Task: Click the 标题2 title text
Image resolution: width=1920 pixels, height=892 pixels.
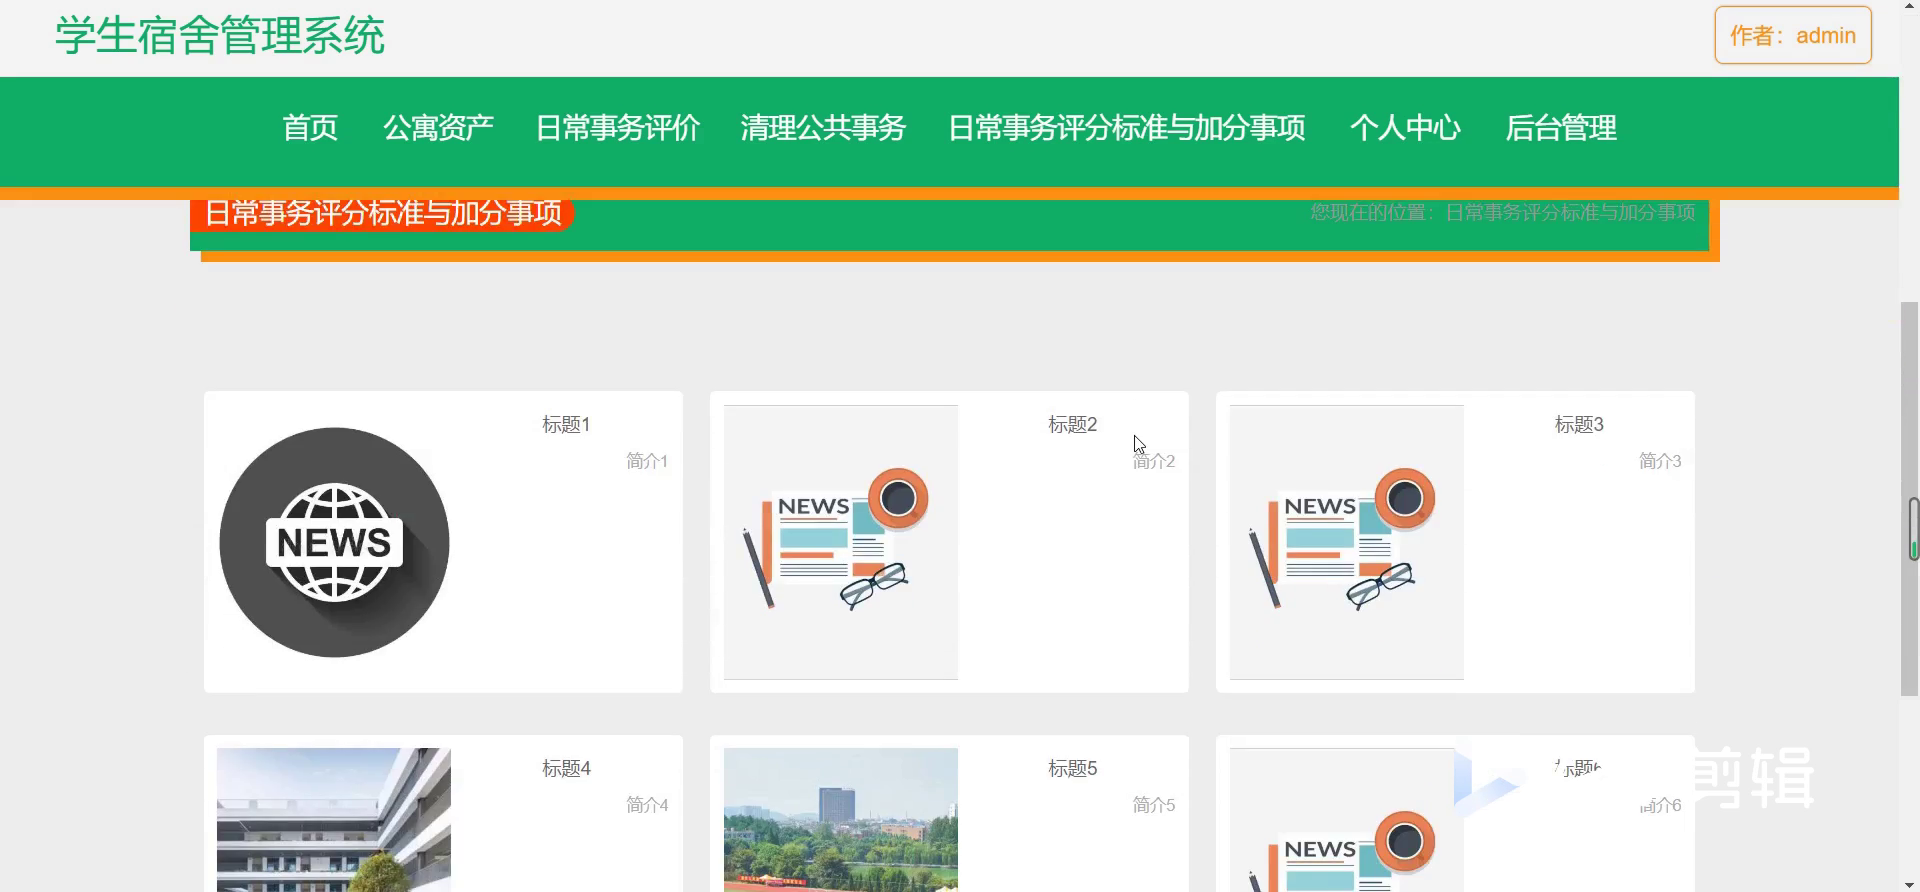Action: [1073, 425]
